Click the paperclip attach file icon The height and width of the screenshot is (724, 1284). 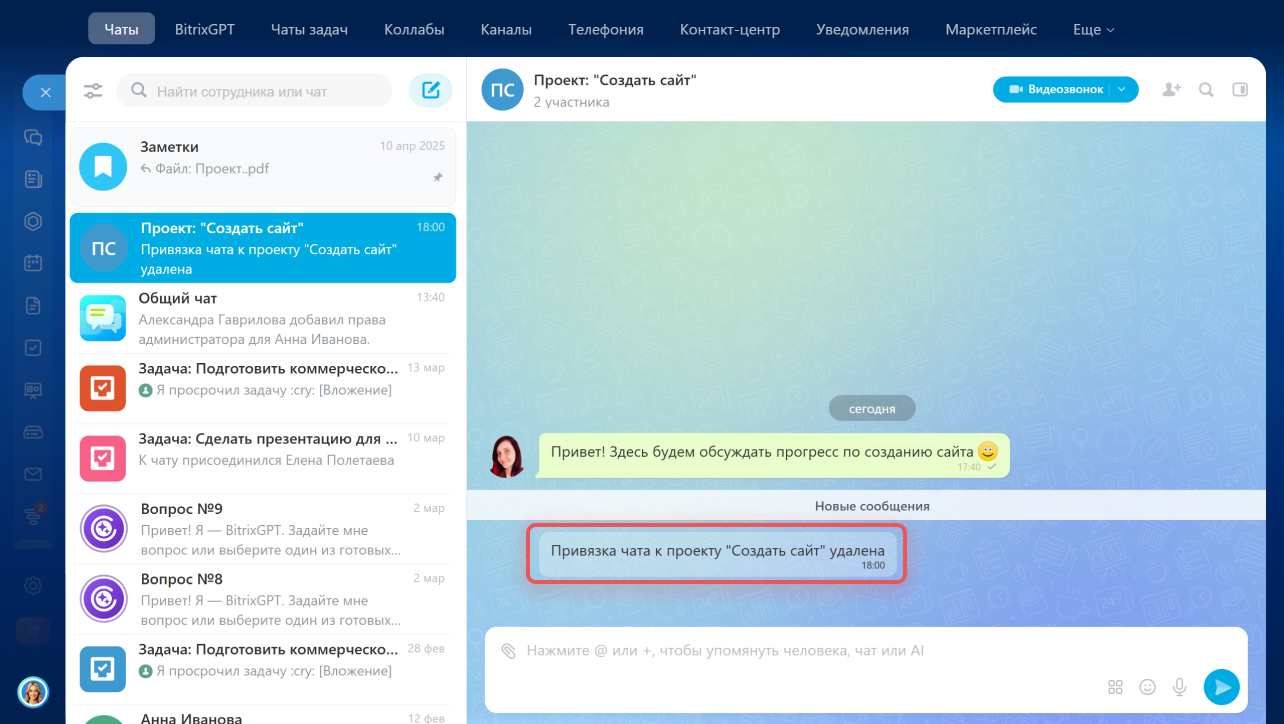pos(509,651)
